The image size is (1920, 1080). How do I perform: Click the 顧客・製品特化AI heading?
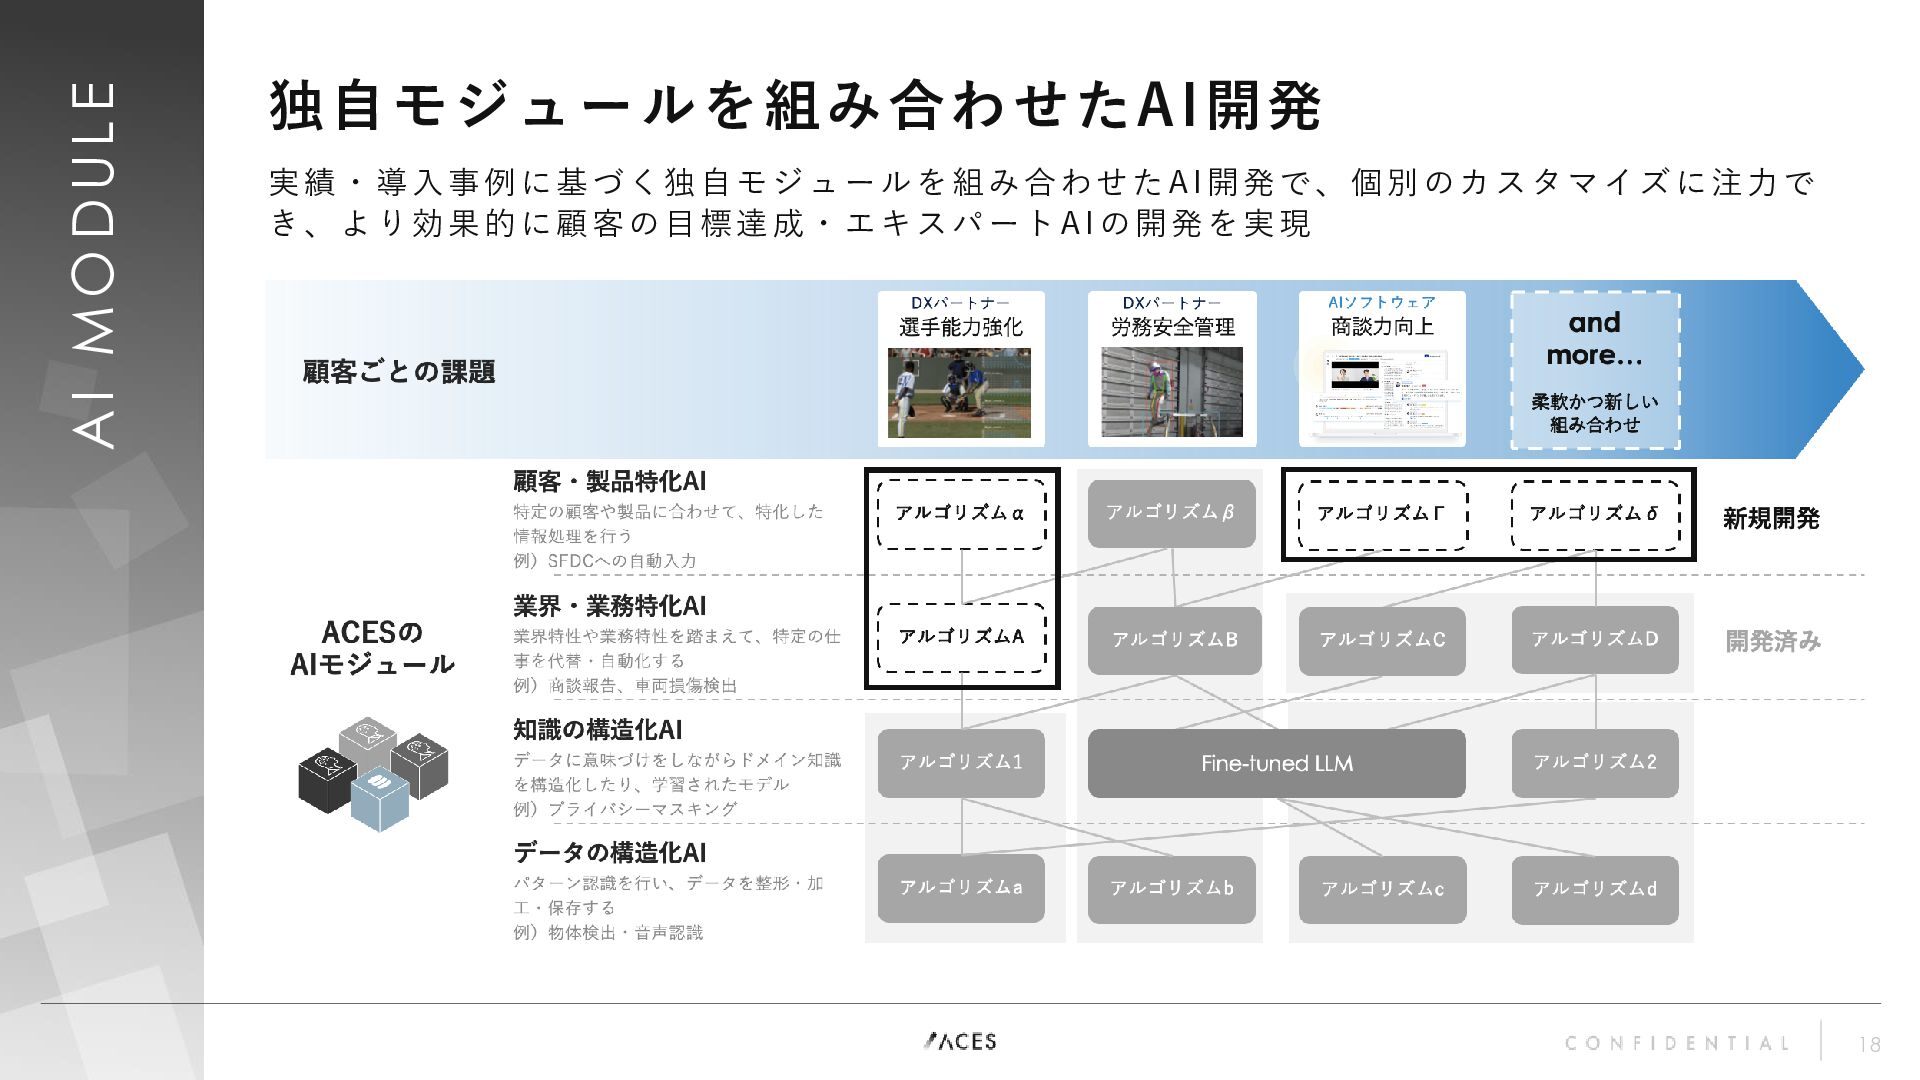click(610, 481)
